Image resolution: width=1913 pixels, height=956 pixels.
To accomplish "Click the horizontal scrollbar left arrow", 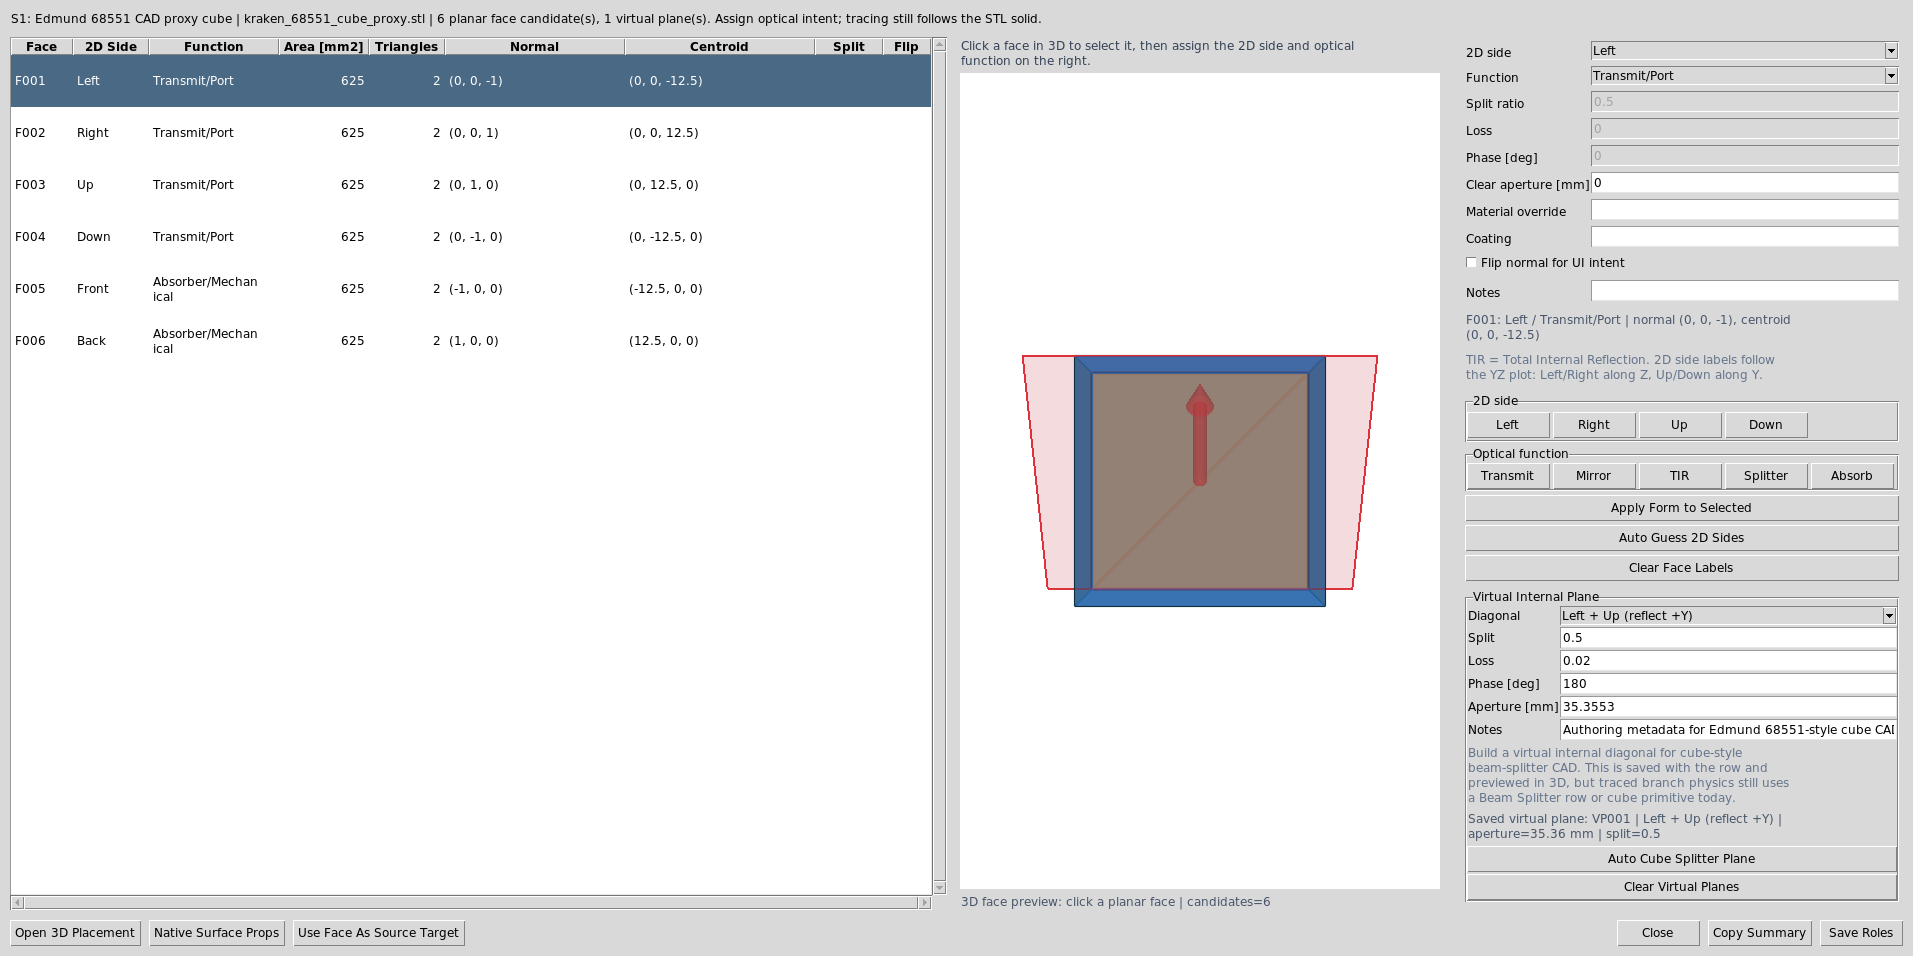I will click(x=17, y=902).
